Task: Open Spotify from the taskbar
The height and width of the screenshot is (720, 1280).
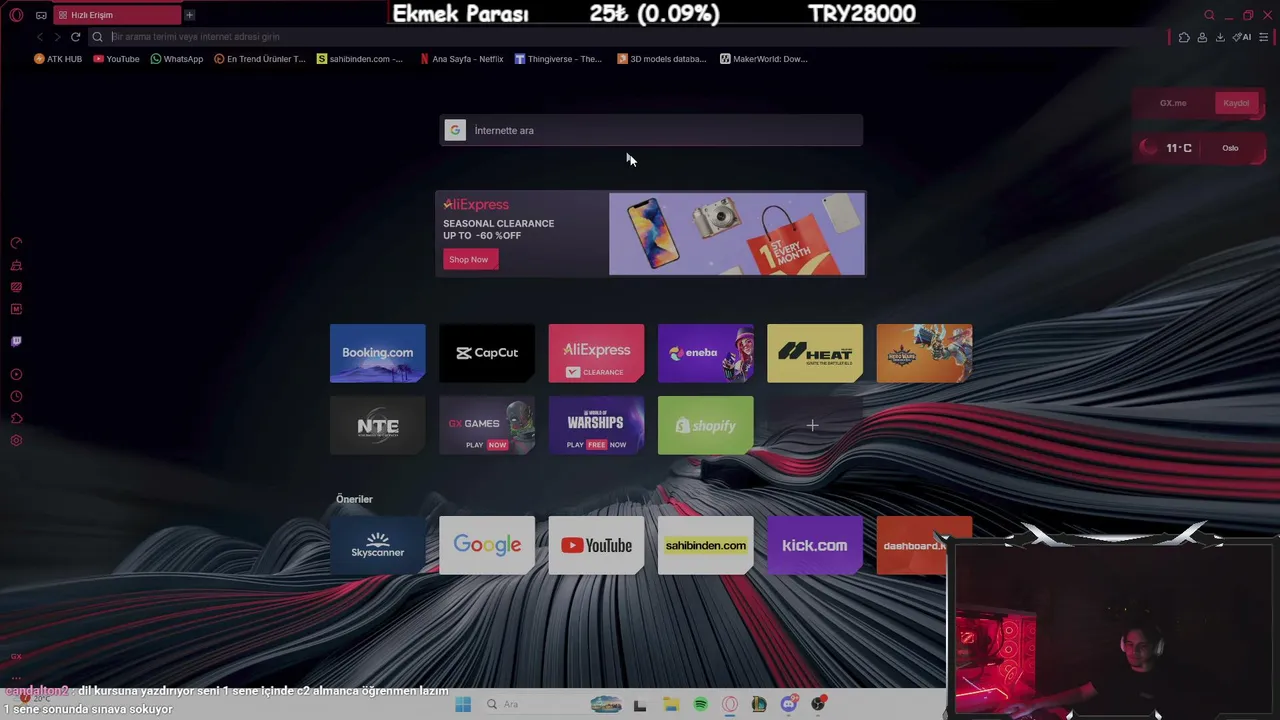Action: click(x=700, y=704)
